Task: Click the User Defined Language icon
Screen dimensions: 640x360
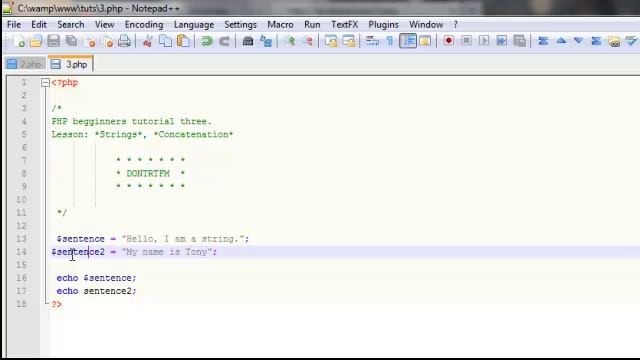Action: pyautogui.click(x=425, y=41)
